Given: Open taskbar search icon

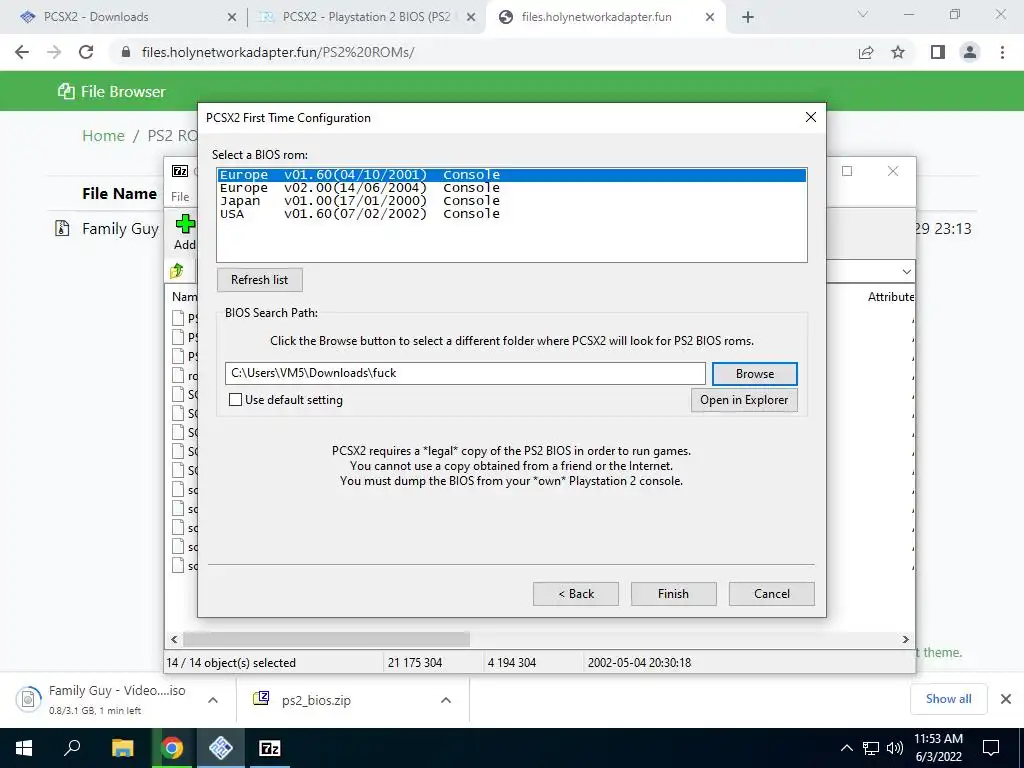Looking at the screenshot, I should pyautogui.click(x=72, y=748).
